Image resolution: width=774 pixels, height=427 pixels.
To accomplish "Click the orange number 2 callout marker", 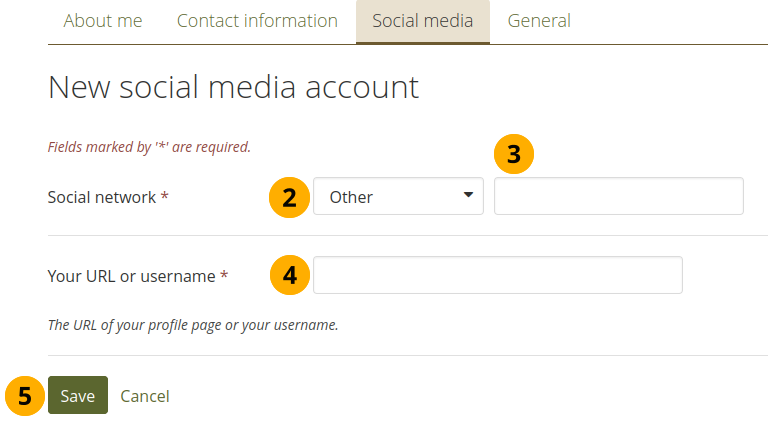I will coord(289,197).
